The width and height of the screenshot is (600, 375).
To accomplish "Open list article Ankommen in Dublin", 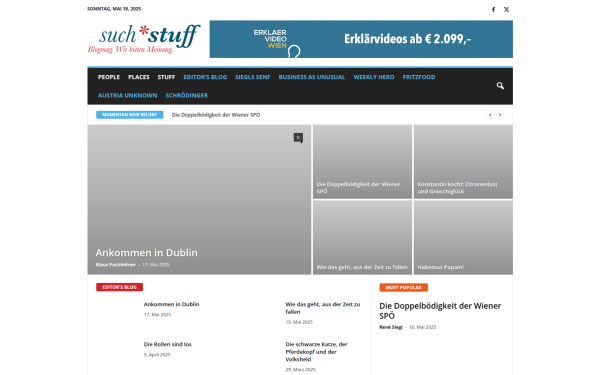I will [x=171, y=304].
